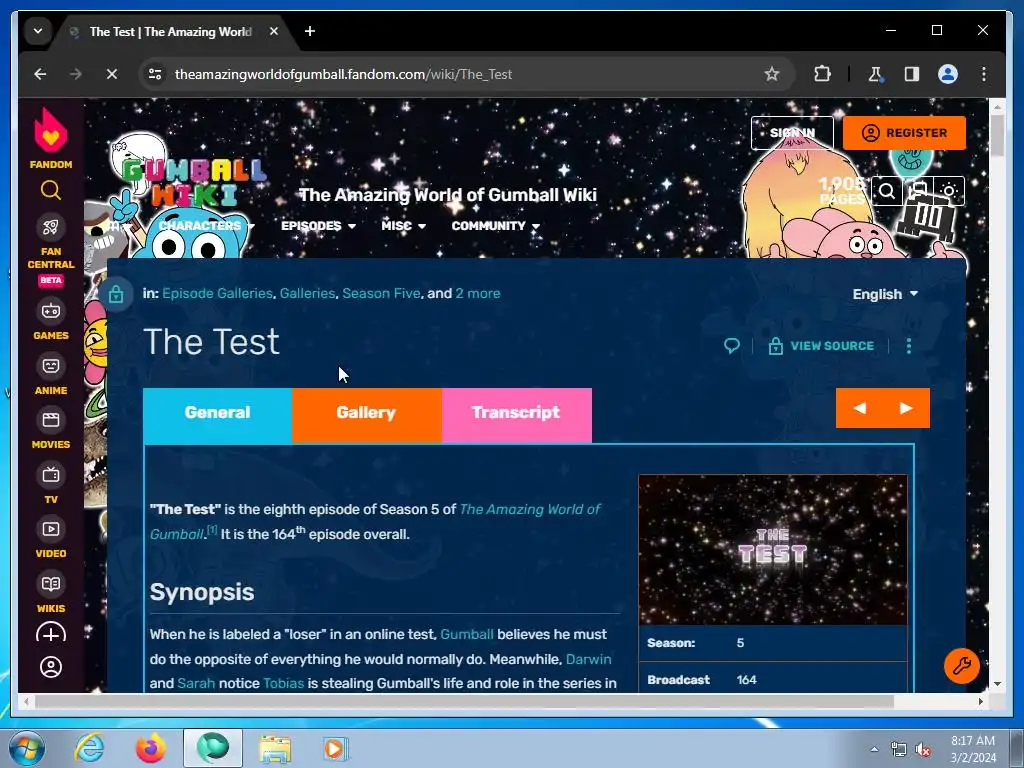This screenshot has width=1024, height=768.
Task: Go to the Video section
Action: coord(50,538)
